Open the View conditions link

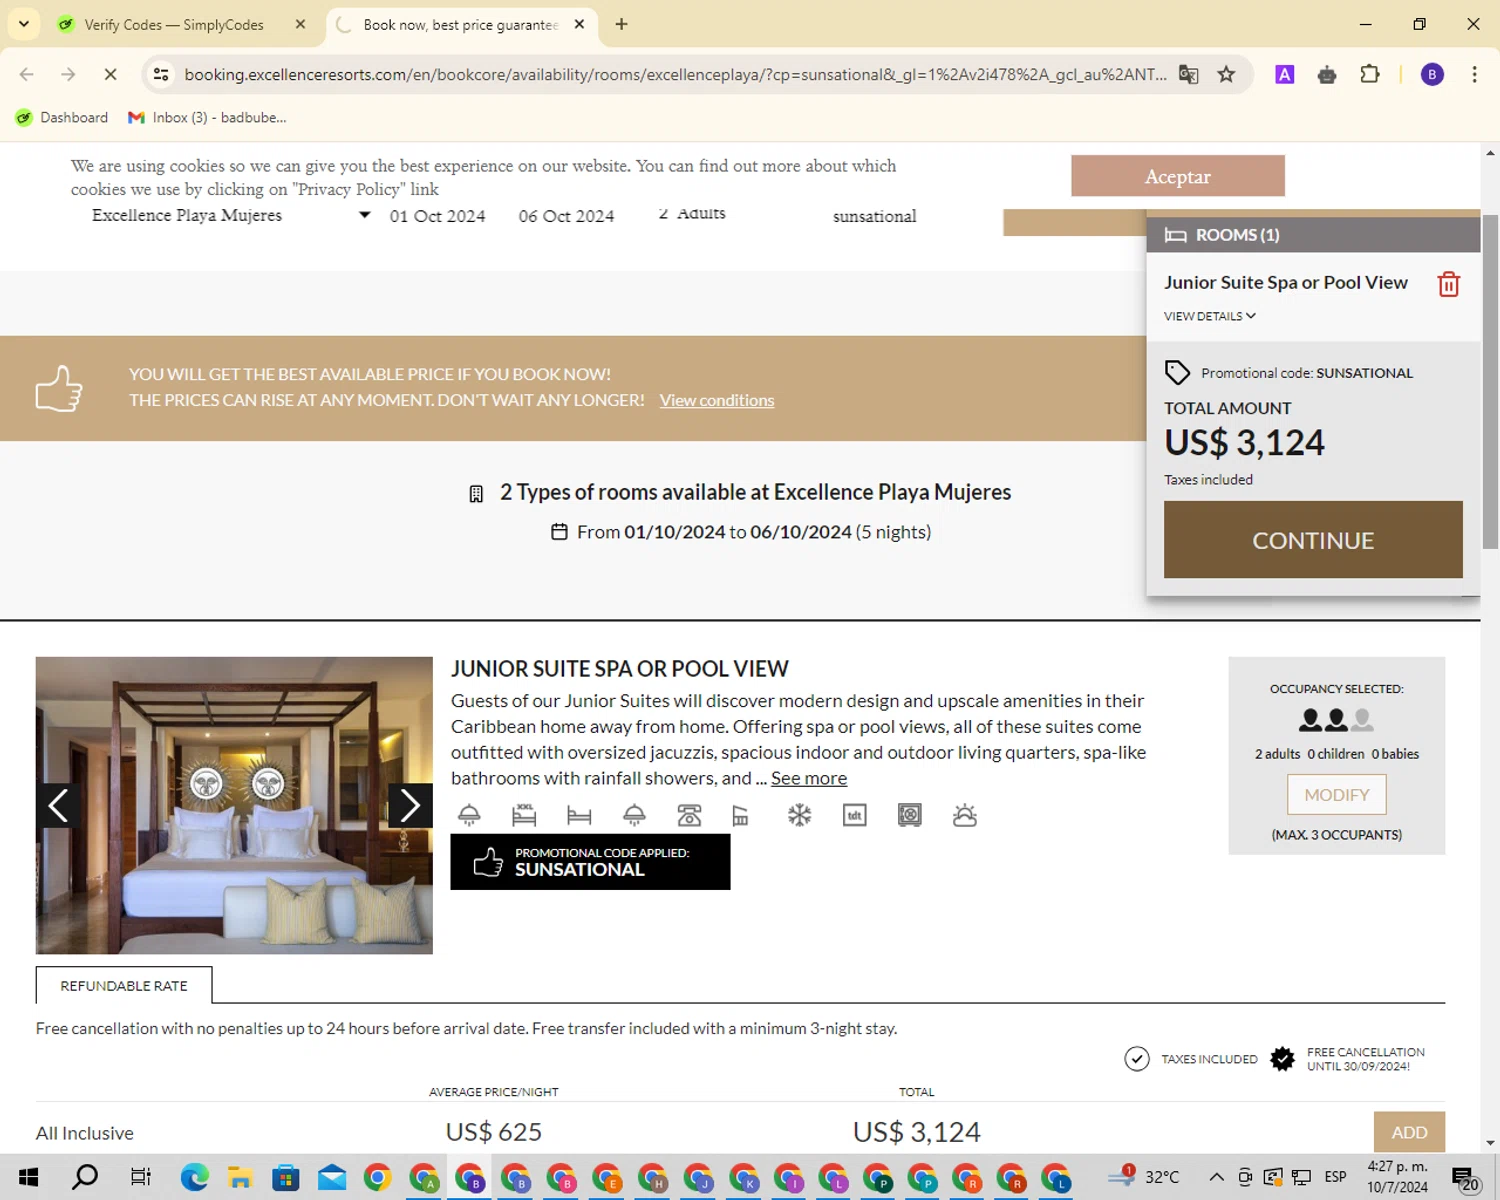(x=717, y=400)
